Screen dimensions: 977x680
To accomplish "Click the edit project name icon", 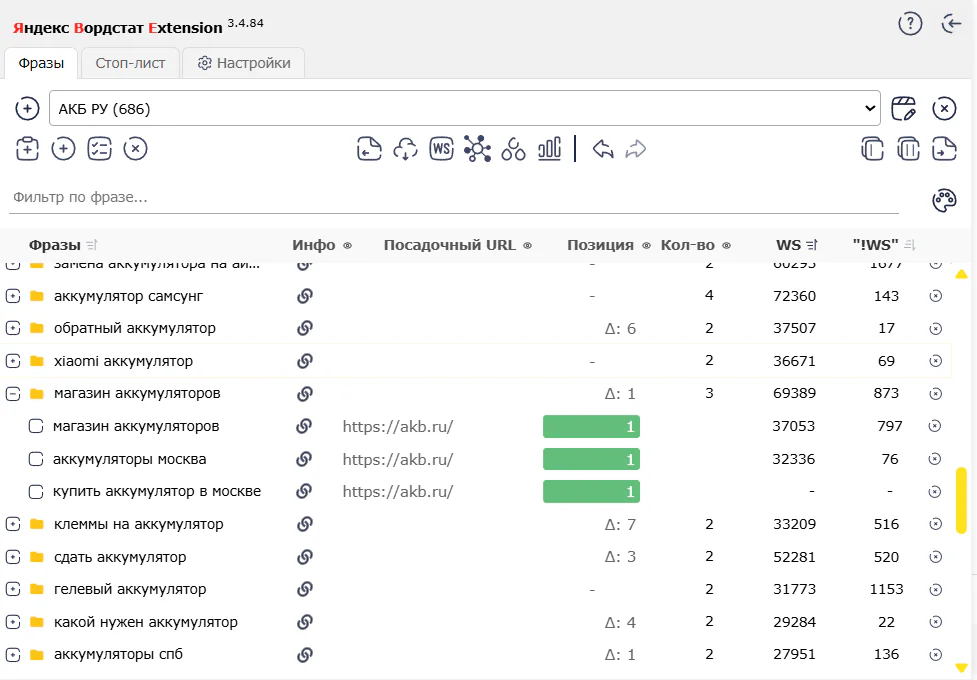I will click(x=903, y=108).
